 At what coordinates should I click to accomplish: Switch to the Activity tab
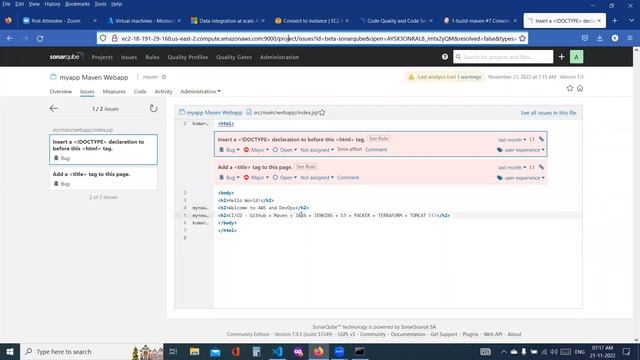163,91
